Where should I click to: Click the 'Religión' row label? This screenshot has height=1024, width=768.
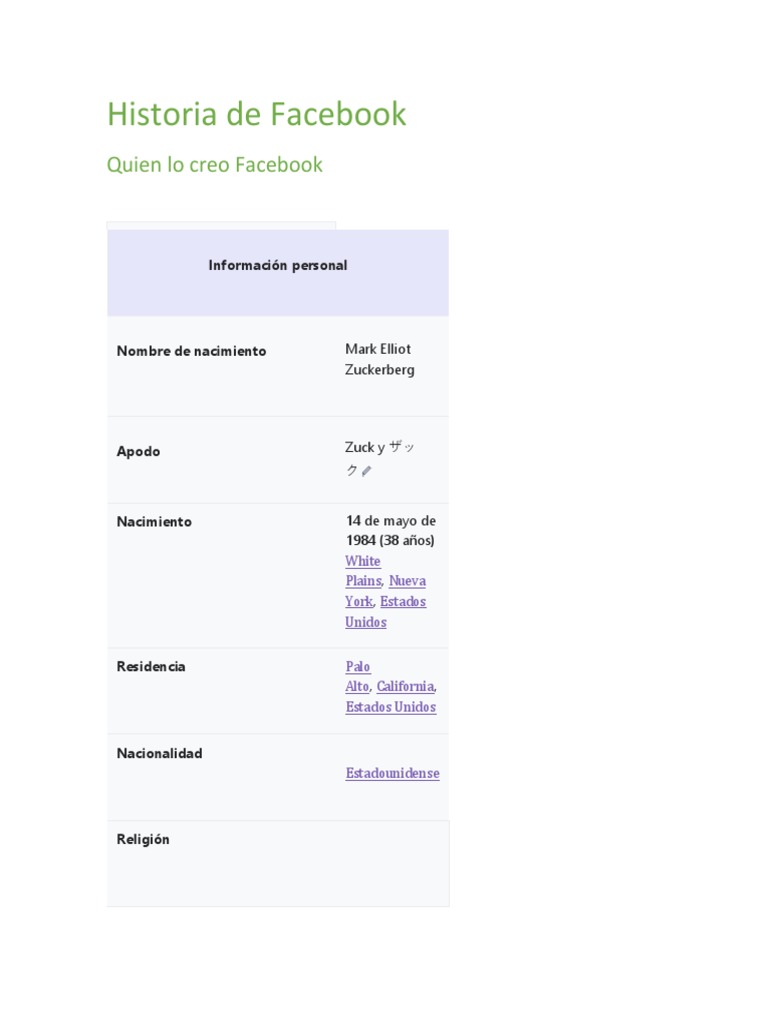[143, 839]
